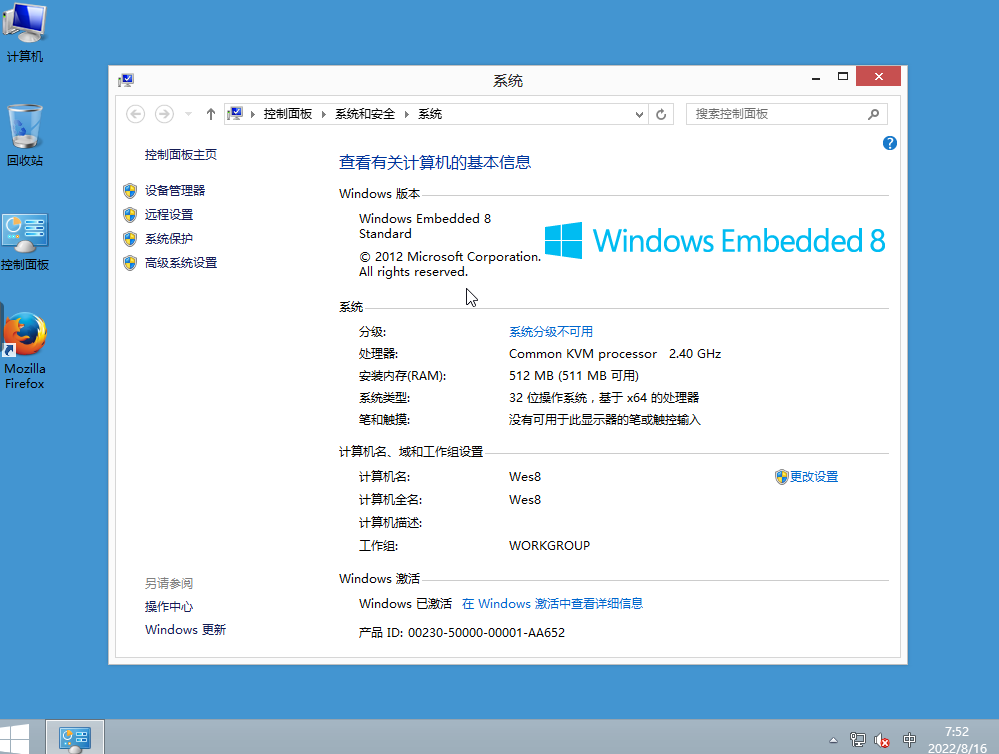Image resolution: width=999 pixels, height=754 pixels.
Task: Open the 回收站 recycle bin icon
Action: [x=25, y=136]
